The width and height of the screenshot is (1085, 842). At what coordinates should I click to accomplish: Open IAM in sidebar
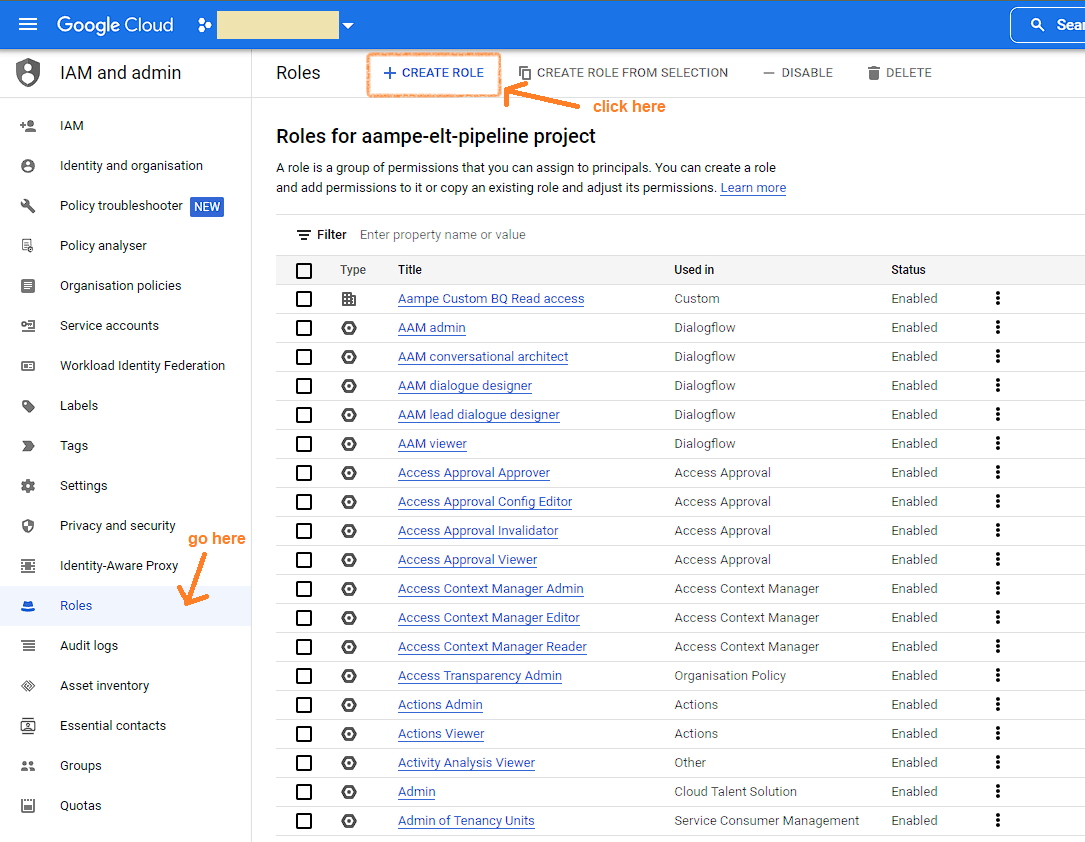click(x=71, y=126)
